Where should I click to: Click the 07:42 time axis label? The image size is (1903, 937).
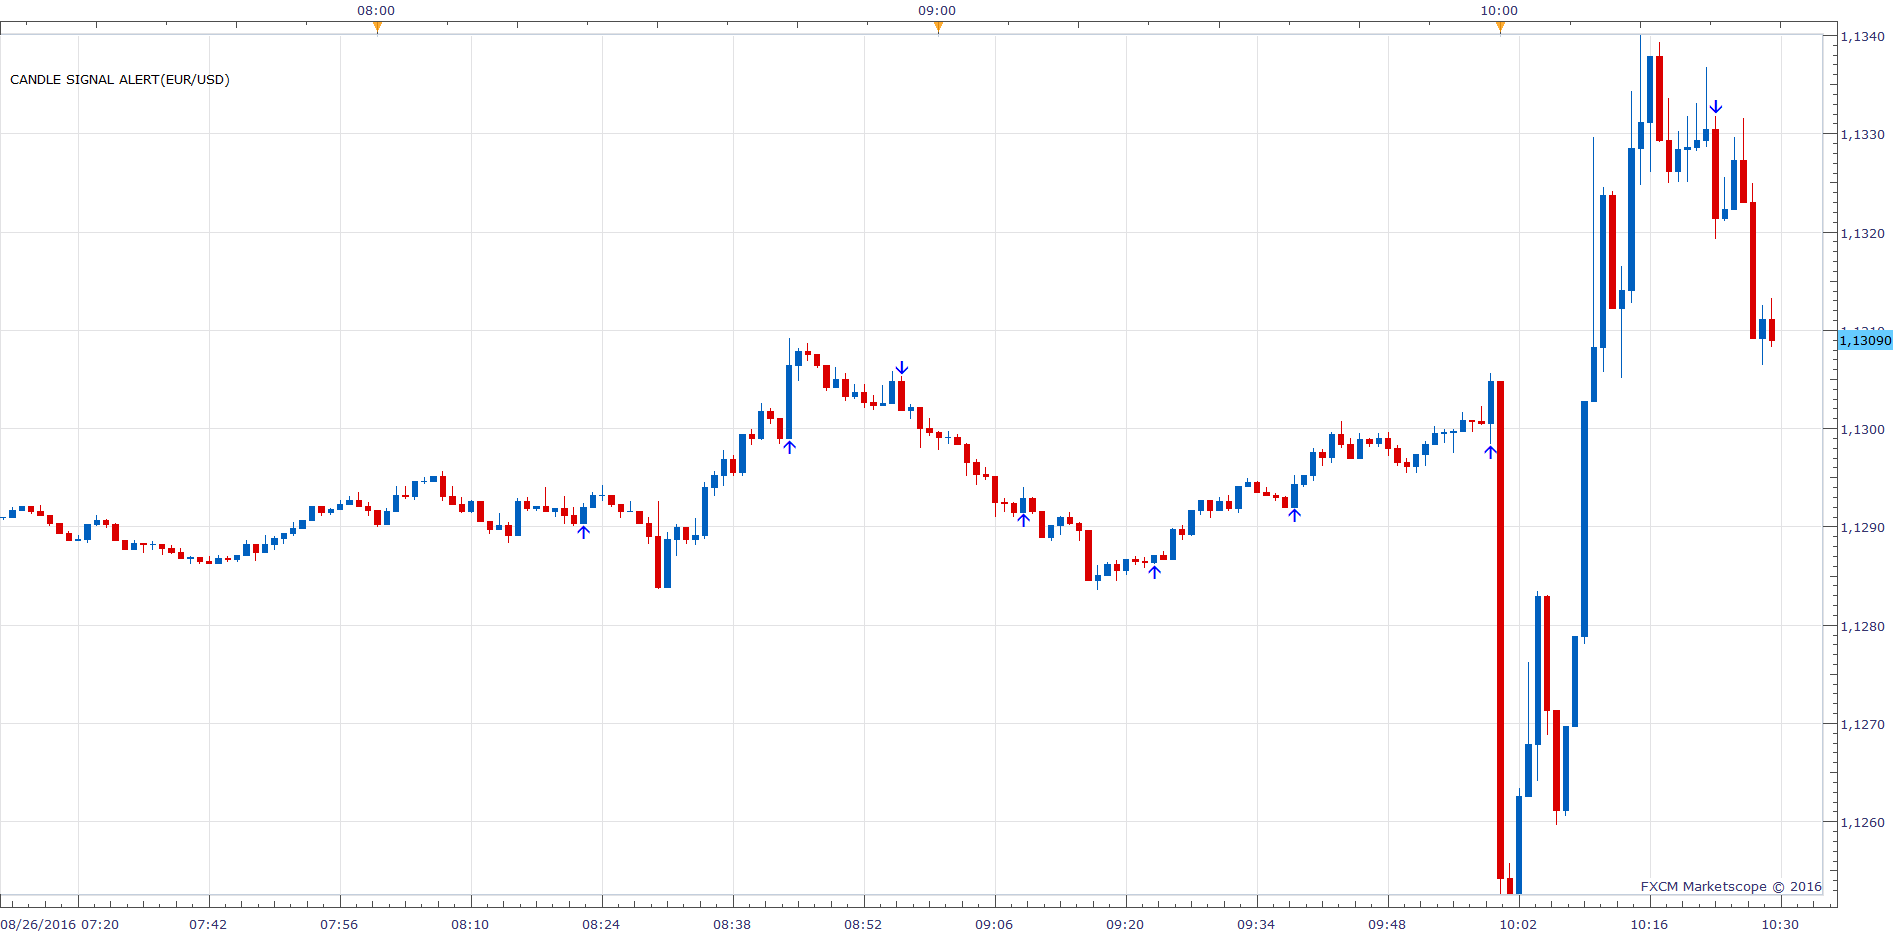pos(208,925)
